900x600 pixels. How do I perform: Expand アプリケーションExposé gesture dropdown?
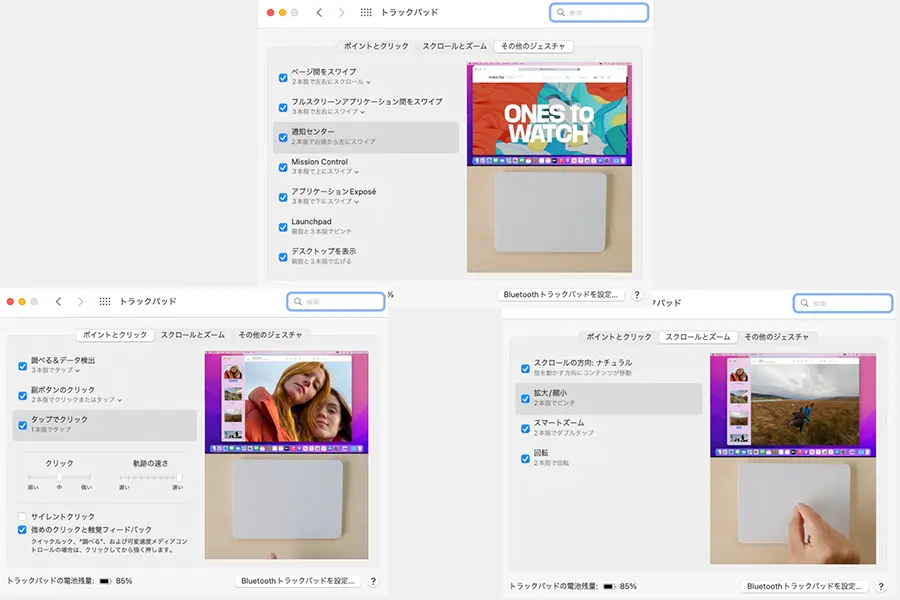click(x=325, y=202)
